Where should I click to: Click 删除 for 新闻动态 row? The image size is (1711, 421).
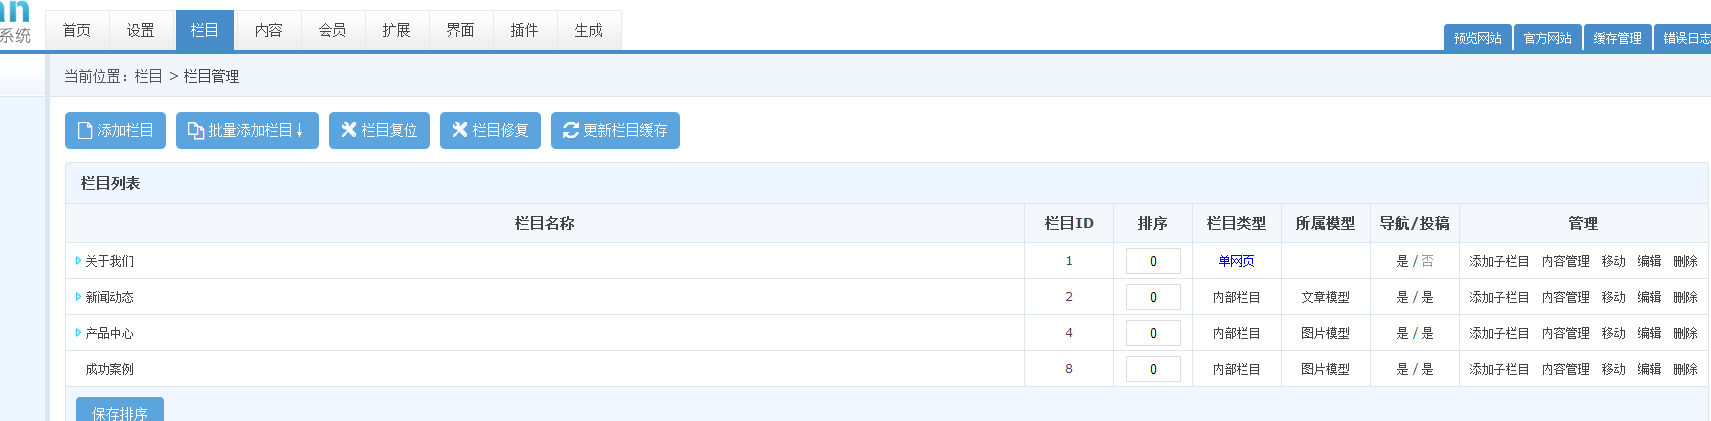tap(1685, 297)
